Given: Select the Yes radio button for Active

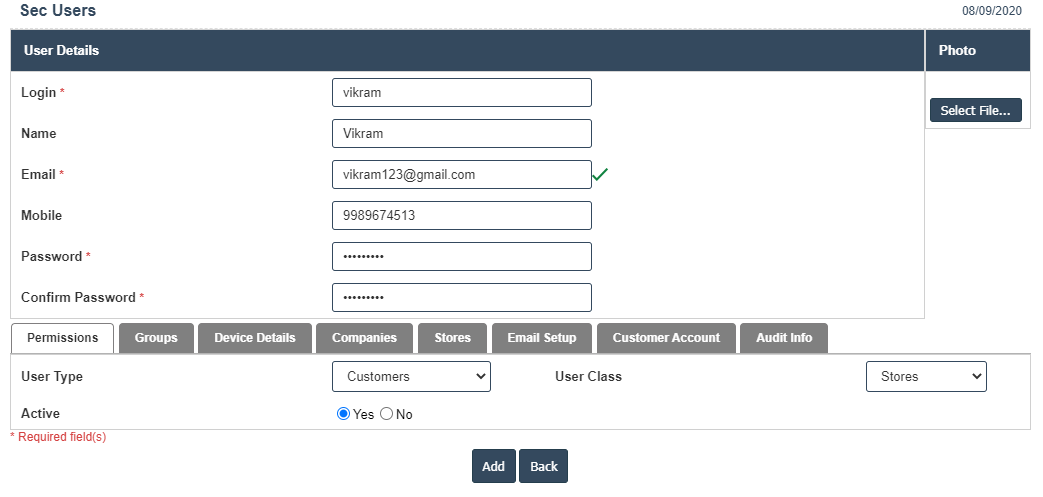Looking at the screenshot, I should pos(344,414).
